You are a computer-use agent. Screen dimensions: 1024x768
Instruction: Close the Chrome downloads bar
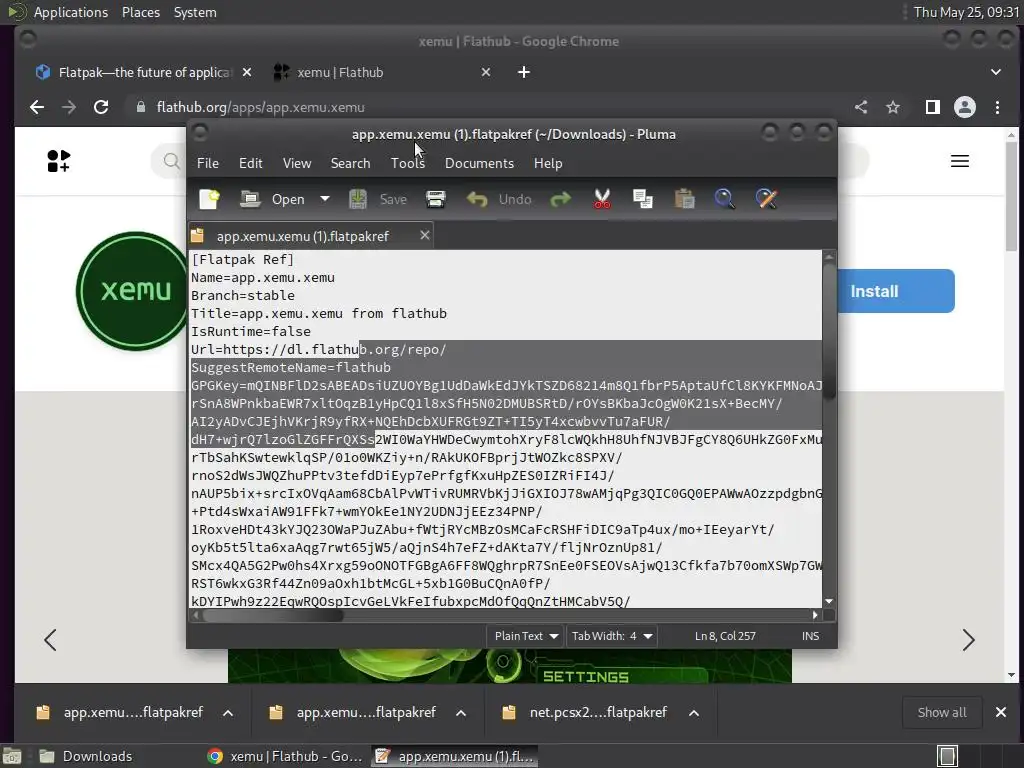[1000, 712]
